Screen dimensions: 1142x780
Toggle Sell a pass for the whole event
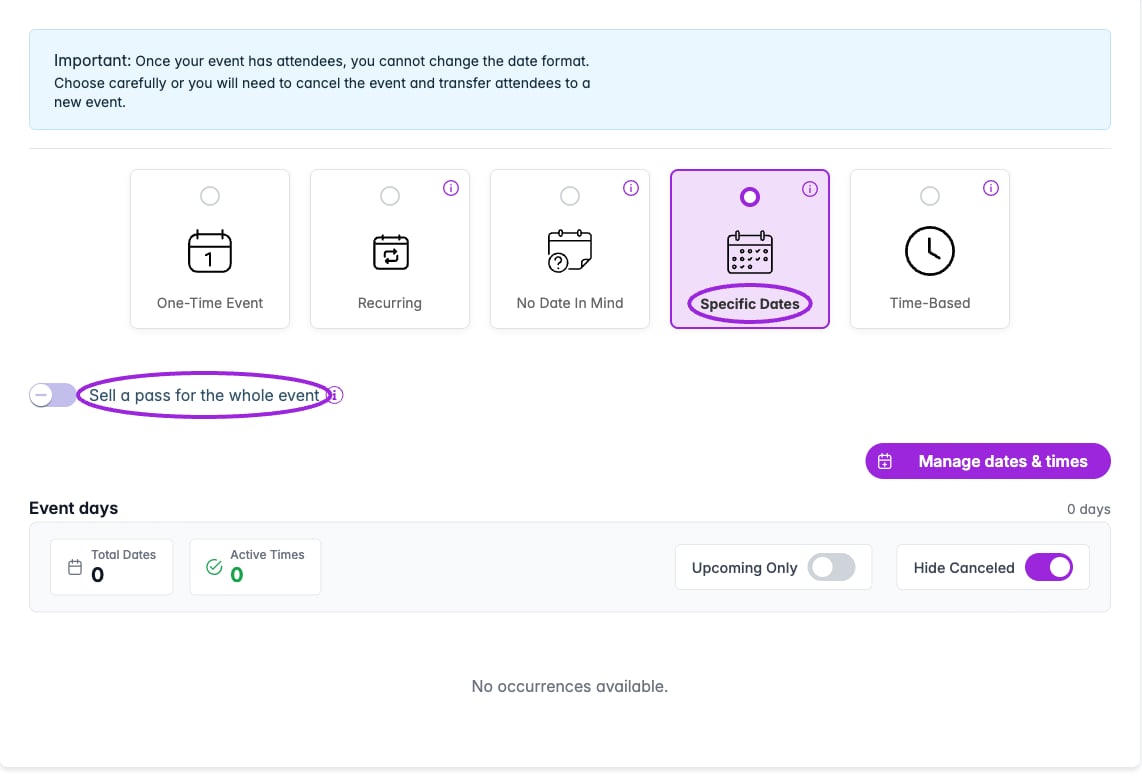pos(52,395)
